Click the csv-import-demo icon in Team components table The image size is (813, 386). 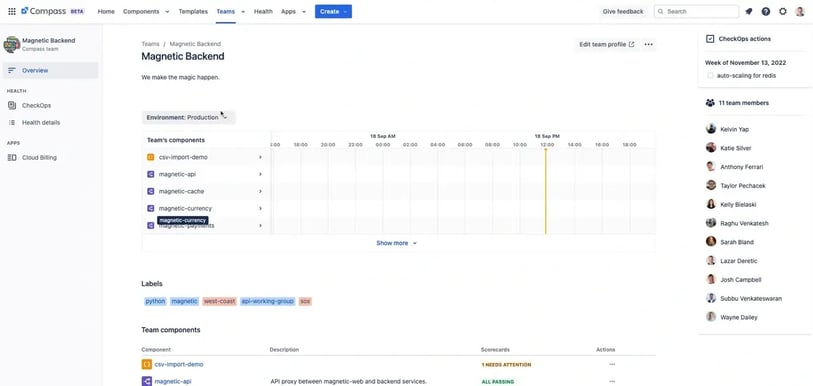pos(147,364)
